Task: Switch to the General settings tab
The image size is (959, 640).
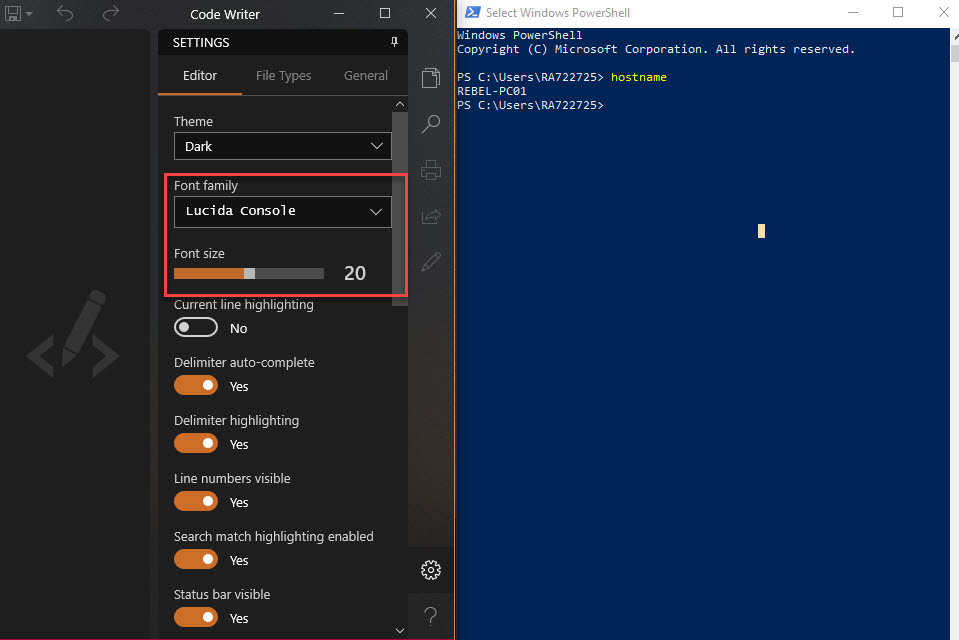Action: click(366, 76)
